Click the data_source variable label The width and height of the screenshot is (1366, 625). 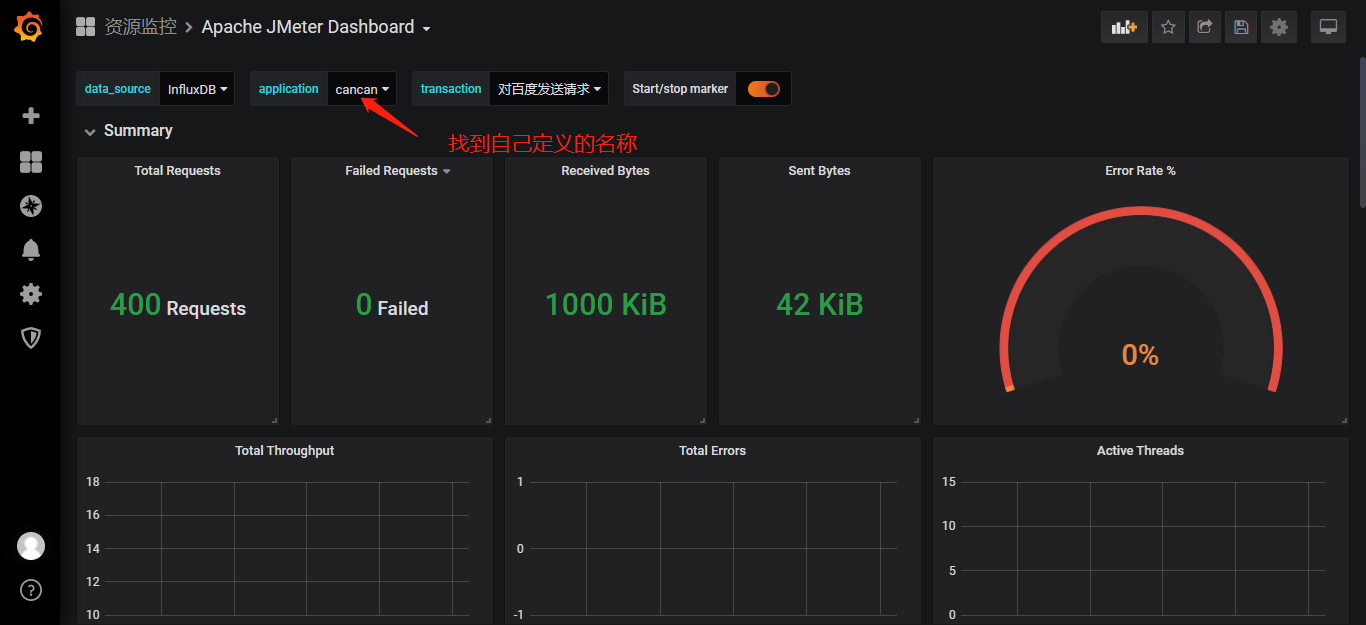118,89
